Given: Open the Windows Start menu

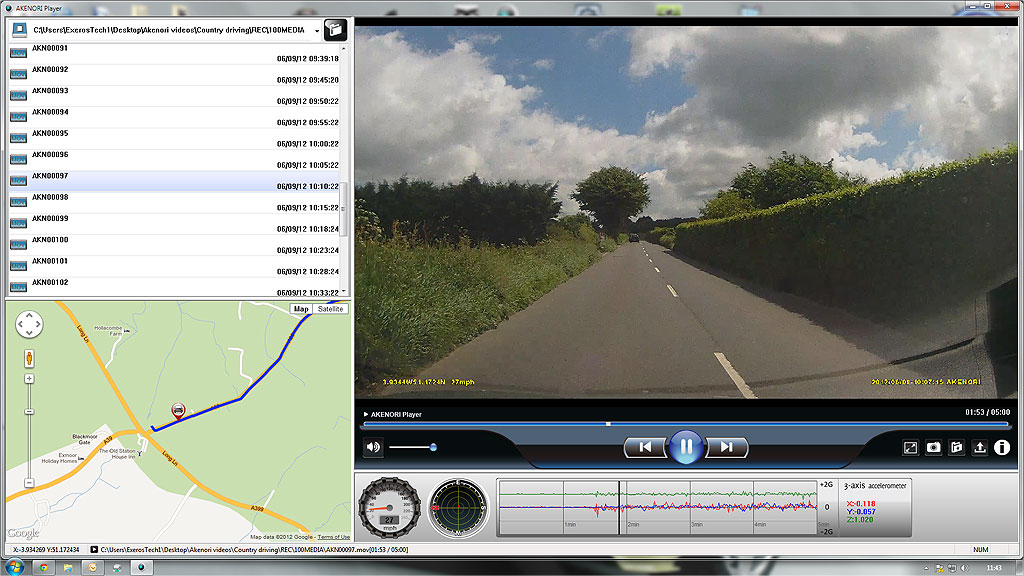Looking at the screenshot, I should click(14, 567).
